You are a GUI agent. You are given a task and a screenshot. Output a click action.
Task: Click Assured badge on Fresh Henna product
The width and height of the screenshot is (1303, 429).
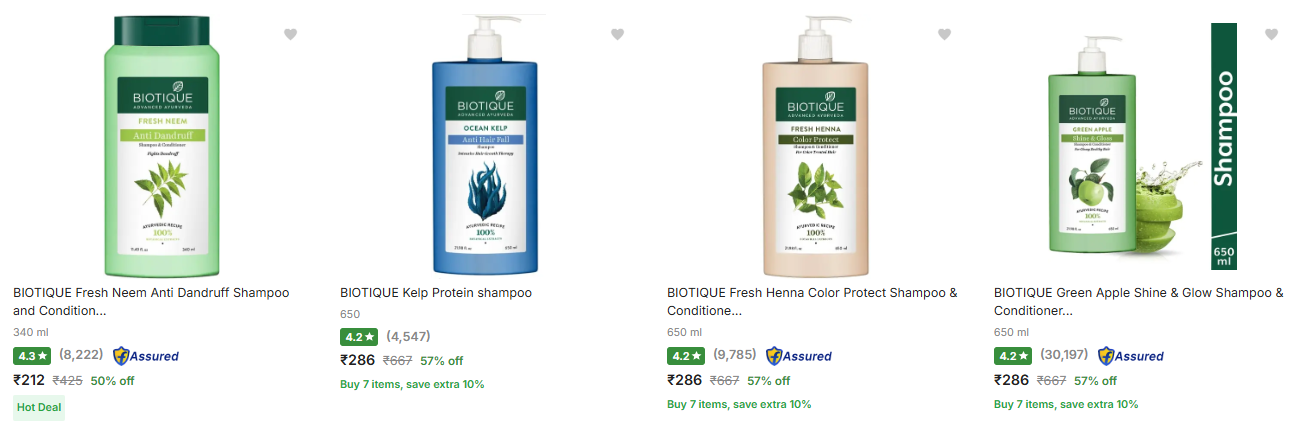tap(799, 355)
